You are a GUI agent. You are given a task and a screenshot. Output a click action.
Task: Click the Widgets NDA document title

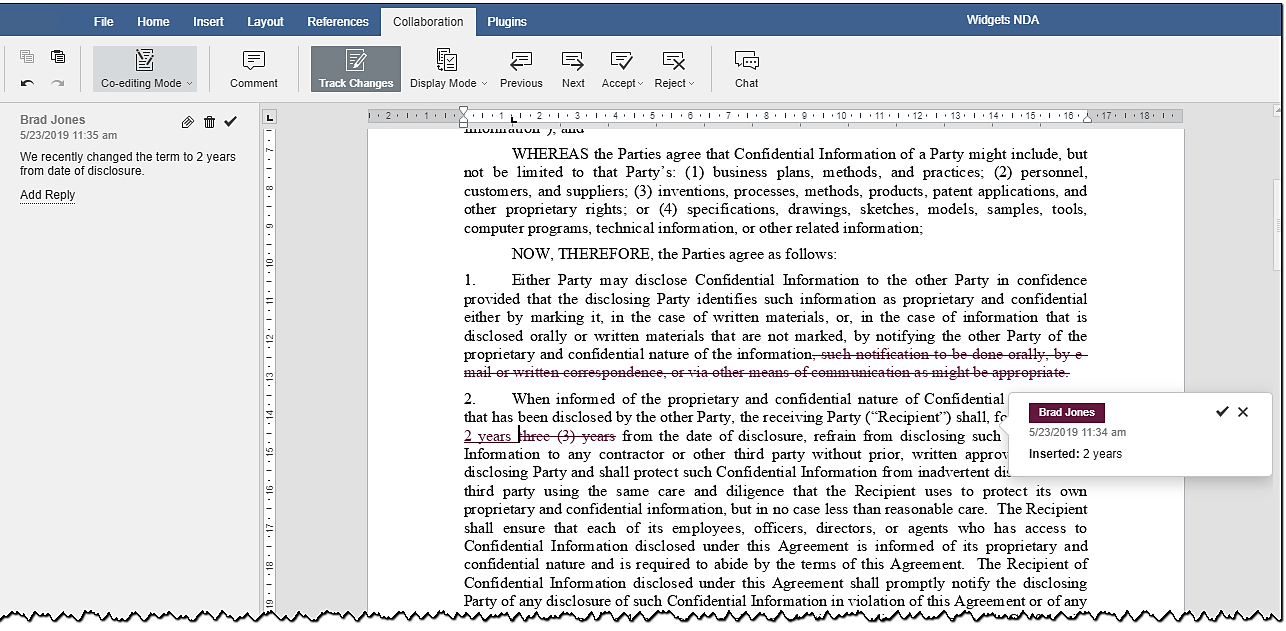click(x=1005, y=20)
